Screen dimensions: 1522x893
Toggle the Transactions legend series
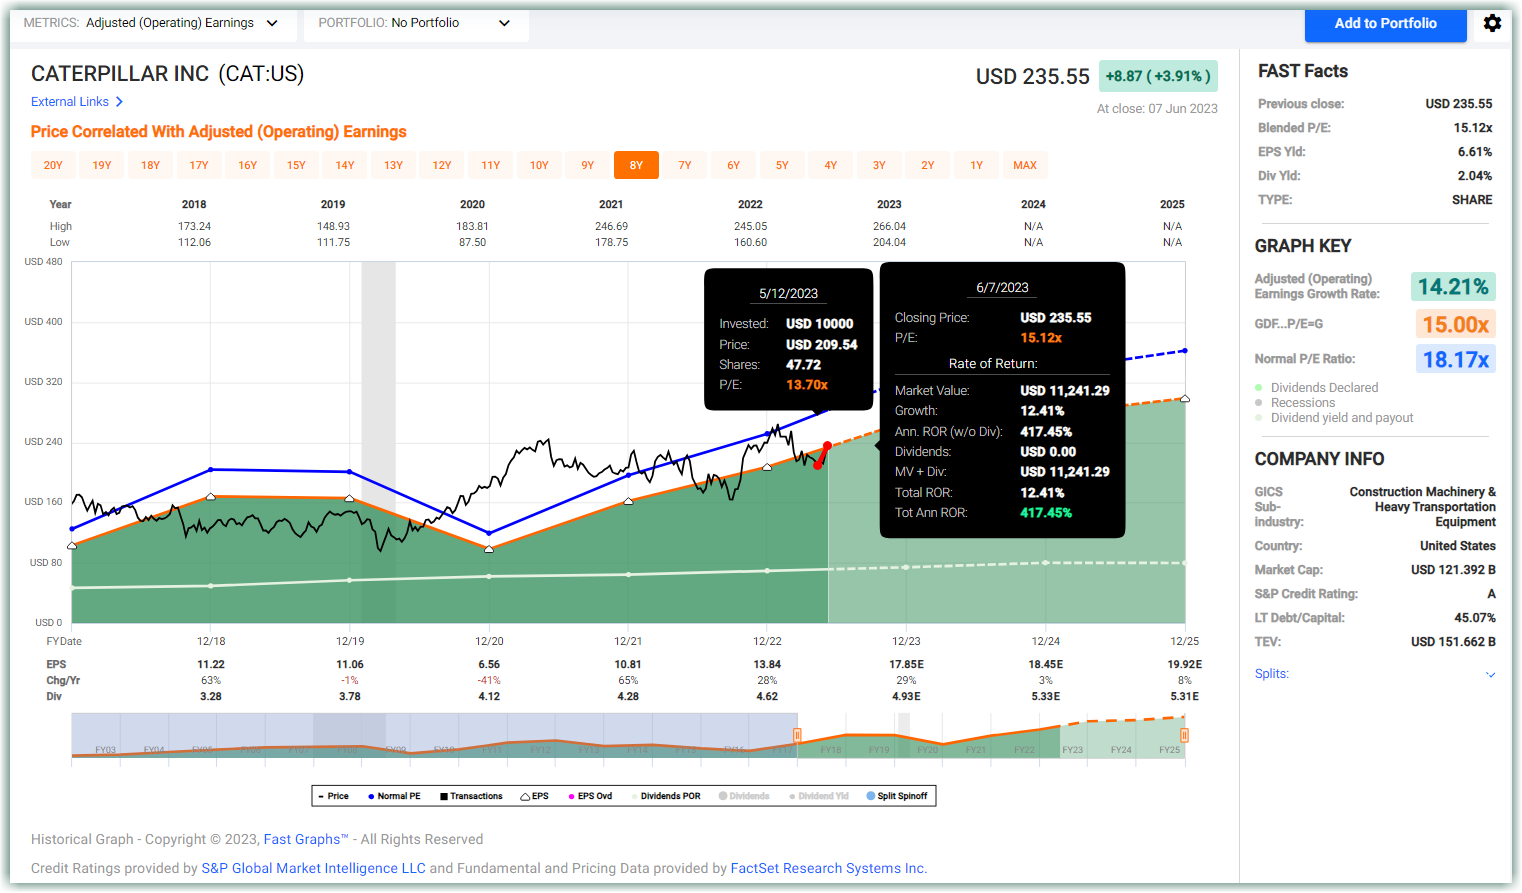[x=471, y=796]
